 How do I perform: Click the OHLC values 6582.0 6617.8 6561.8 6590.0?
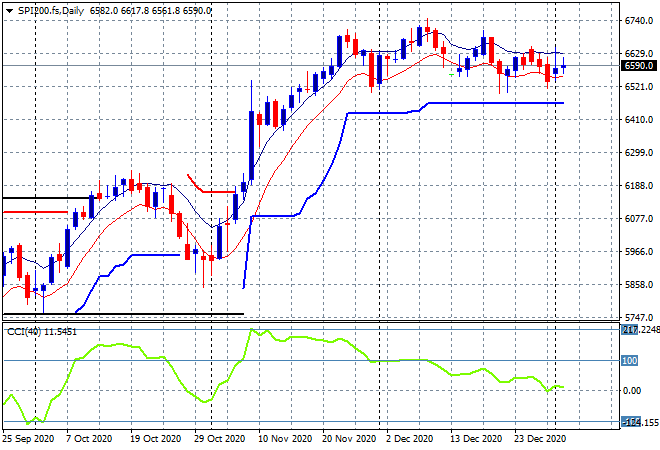point(150,11)
